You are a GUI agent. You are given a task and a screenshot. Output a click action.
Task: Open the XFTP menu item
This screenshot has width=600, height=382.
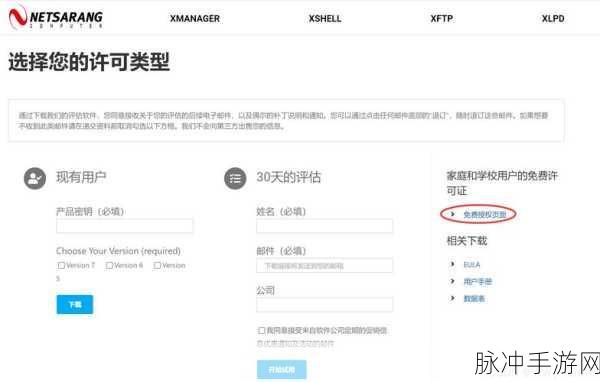442,18
